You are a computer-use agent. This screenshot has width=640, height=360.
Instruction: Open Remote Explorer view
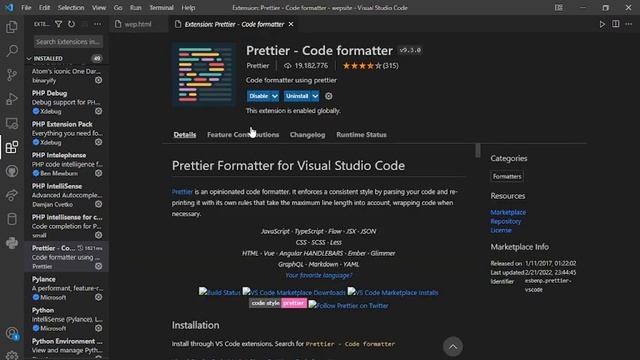coord(12,123)
